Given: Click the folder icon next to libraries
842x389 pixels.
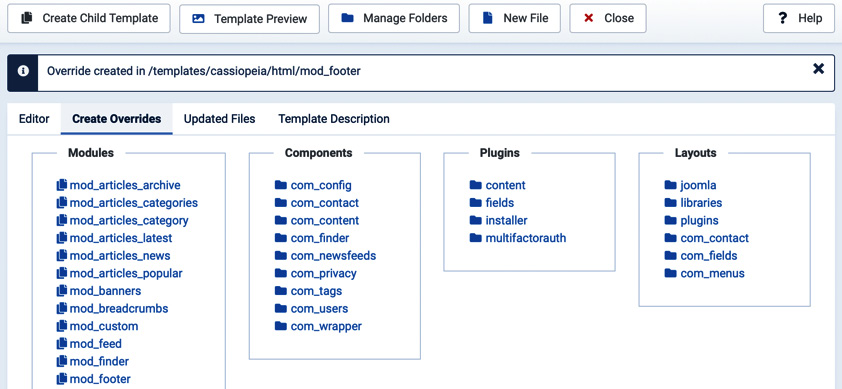Looking at the screenshot, I should [670, 203].
